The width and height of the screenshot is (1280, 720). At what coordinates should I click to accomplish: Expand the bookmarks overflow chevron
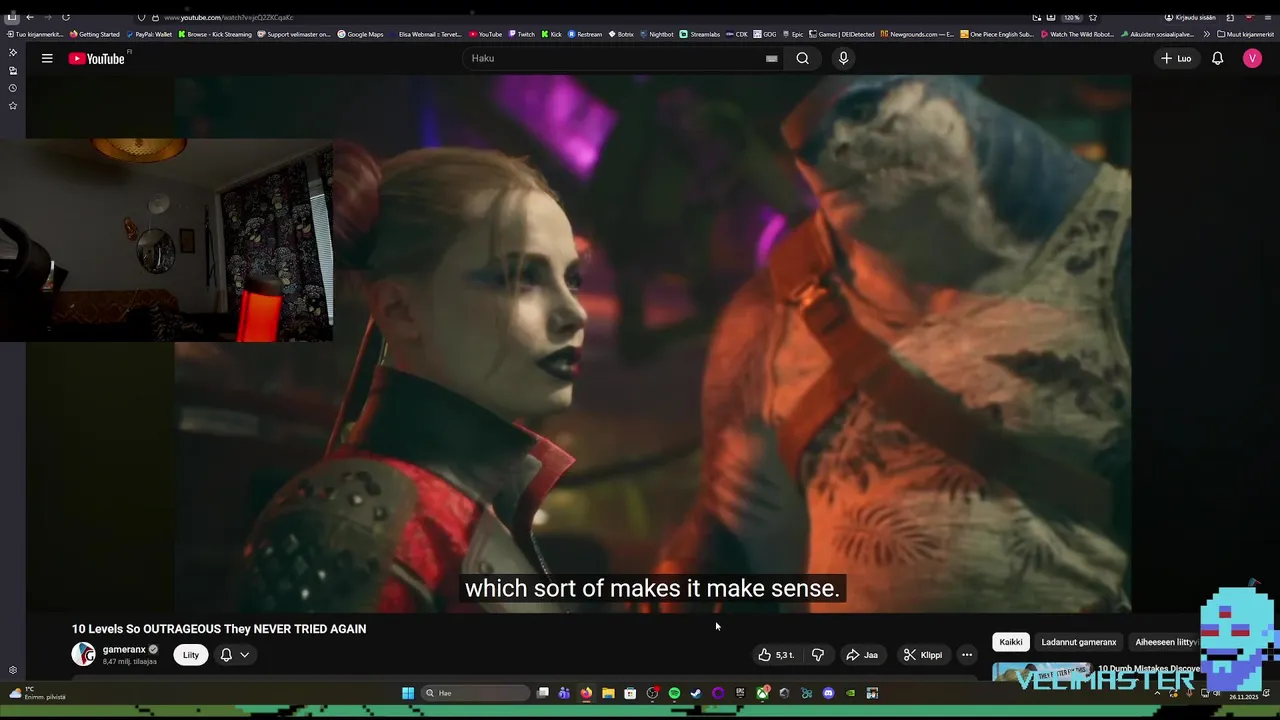1206,34
